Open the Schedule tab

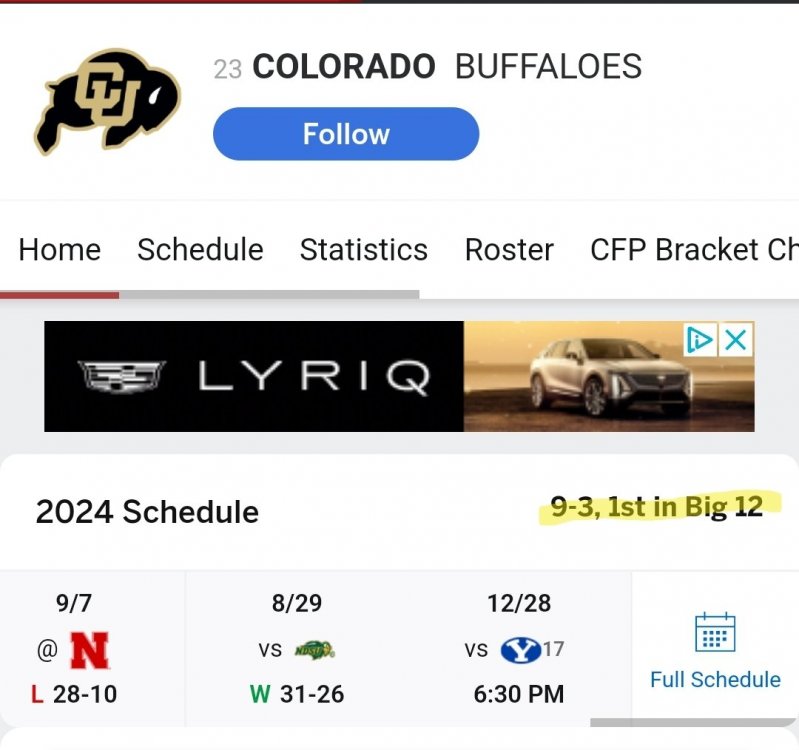coord(200,249)
